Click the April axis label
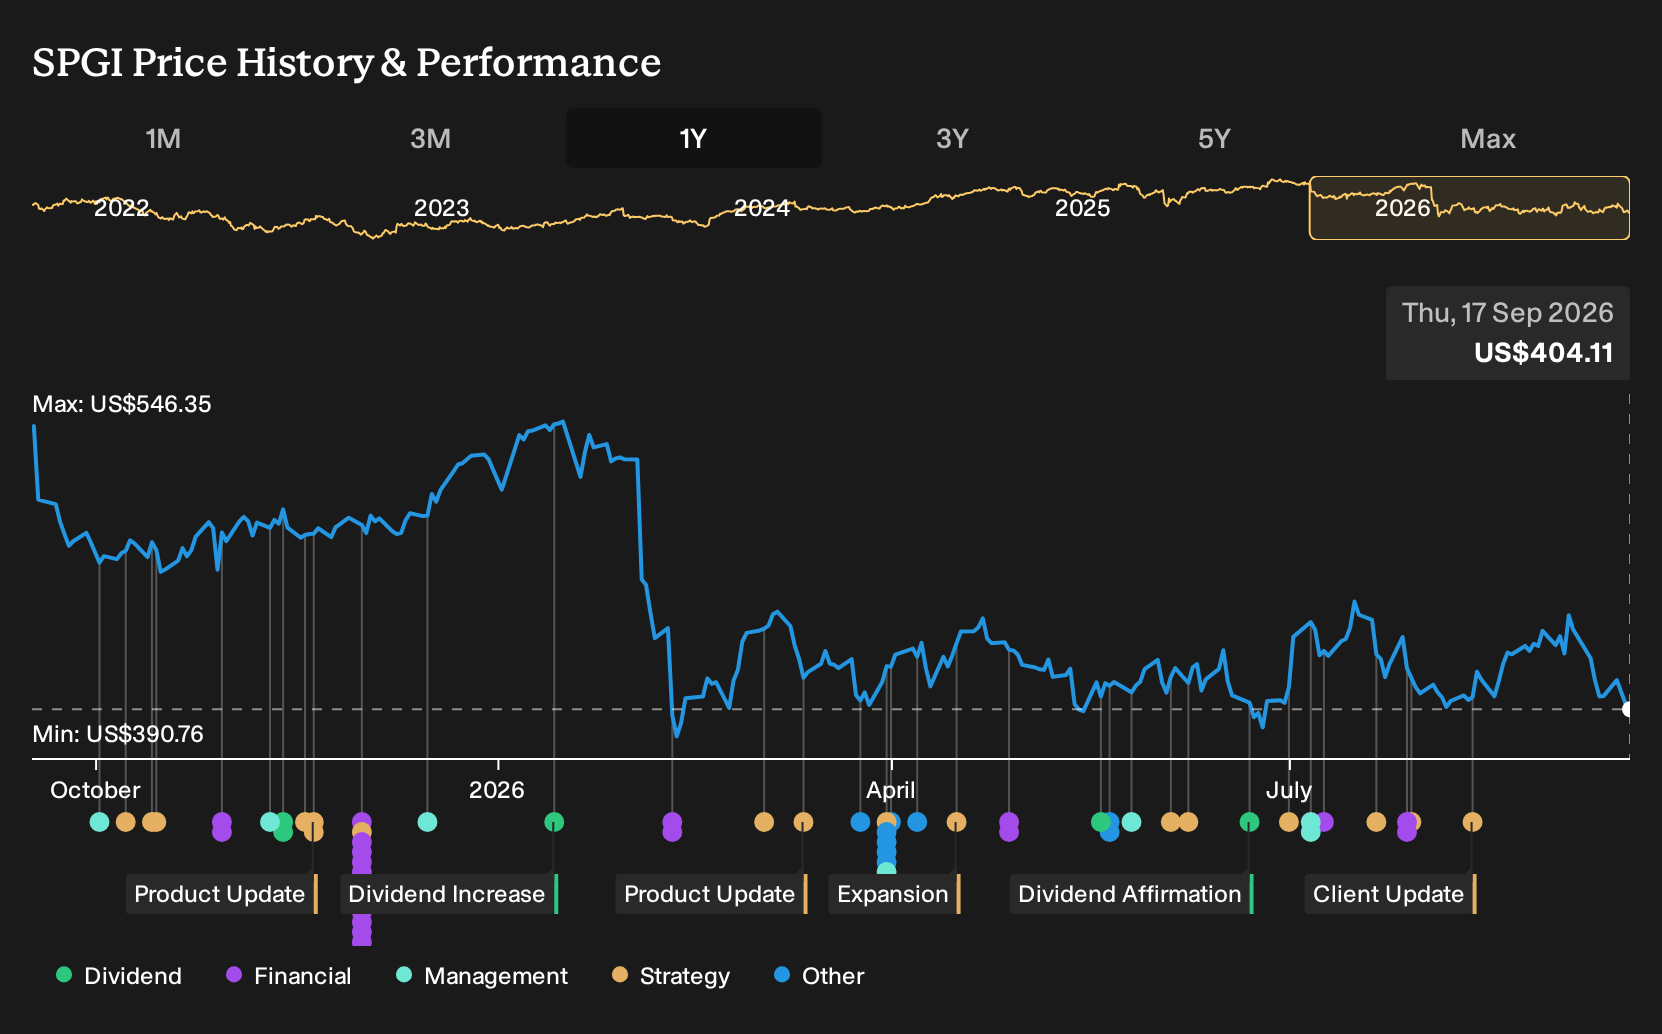This screenshot has height=1034, width=1662. [x=890, y=790]
